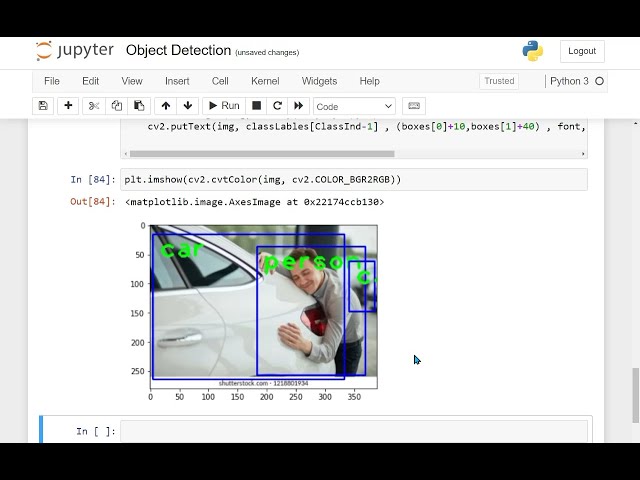Open the Kernel menu

(x=265, y=81)
